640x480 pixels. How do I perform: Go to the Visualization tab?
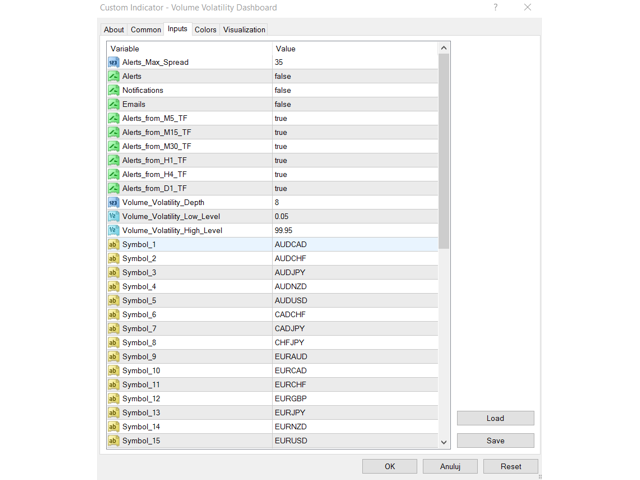tap(244, 30)
